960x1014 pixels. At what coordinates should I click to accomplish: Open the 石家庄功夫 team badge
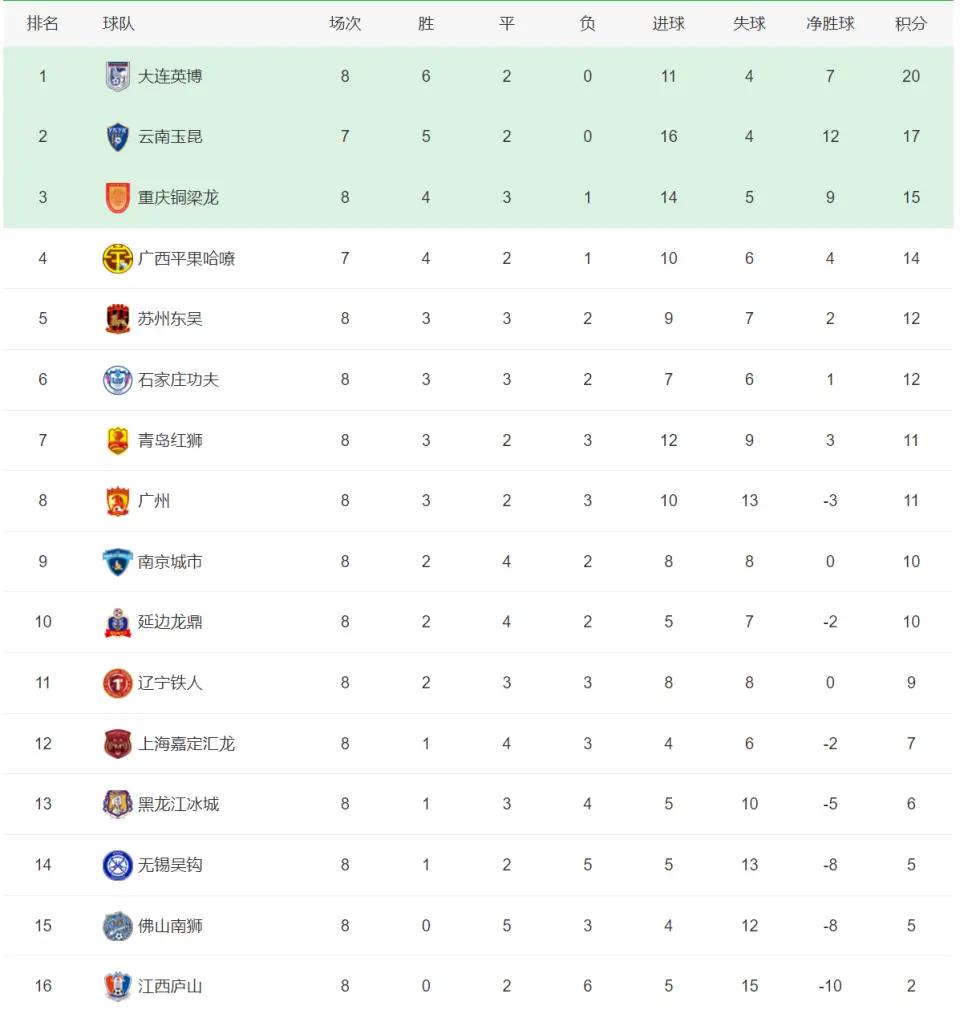pos(118,380)
